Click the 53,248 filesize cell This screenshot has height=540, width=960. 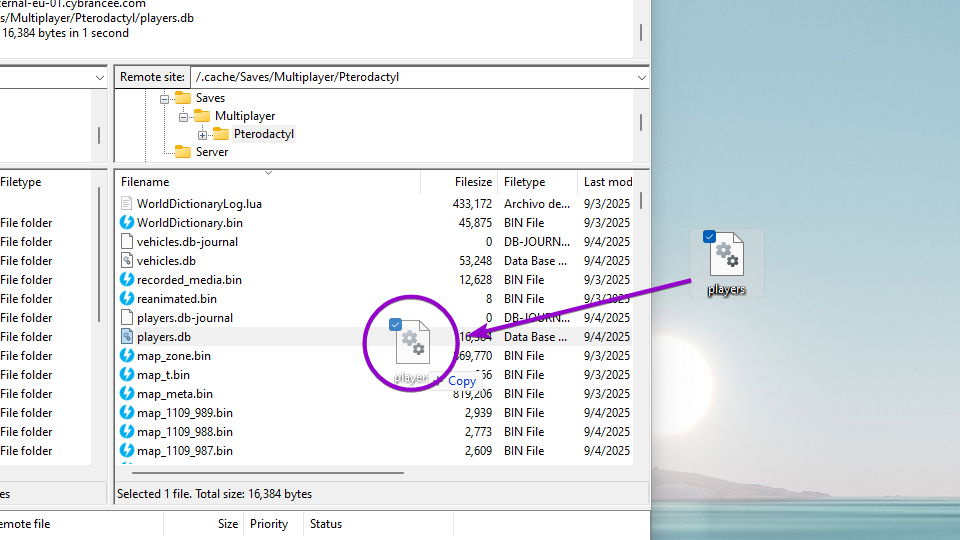(475, 261)
